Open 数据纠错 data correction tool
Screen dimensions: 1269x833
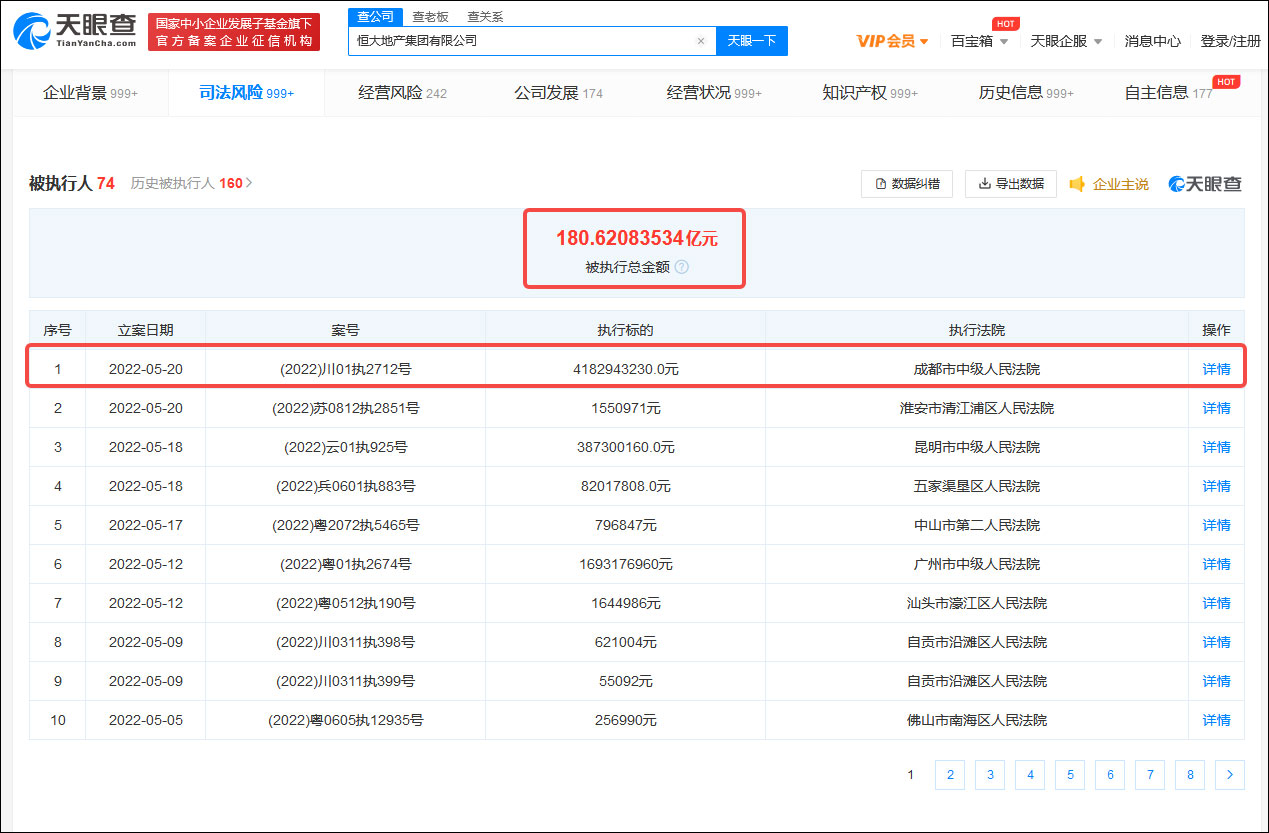(906, 183)
